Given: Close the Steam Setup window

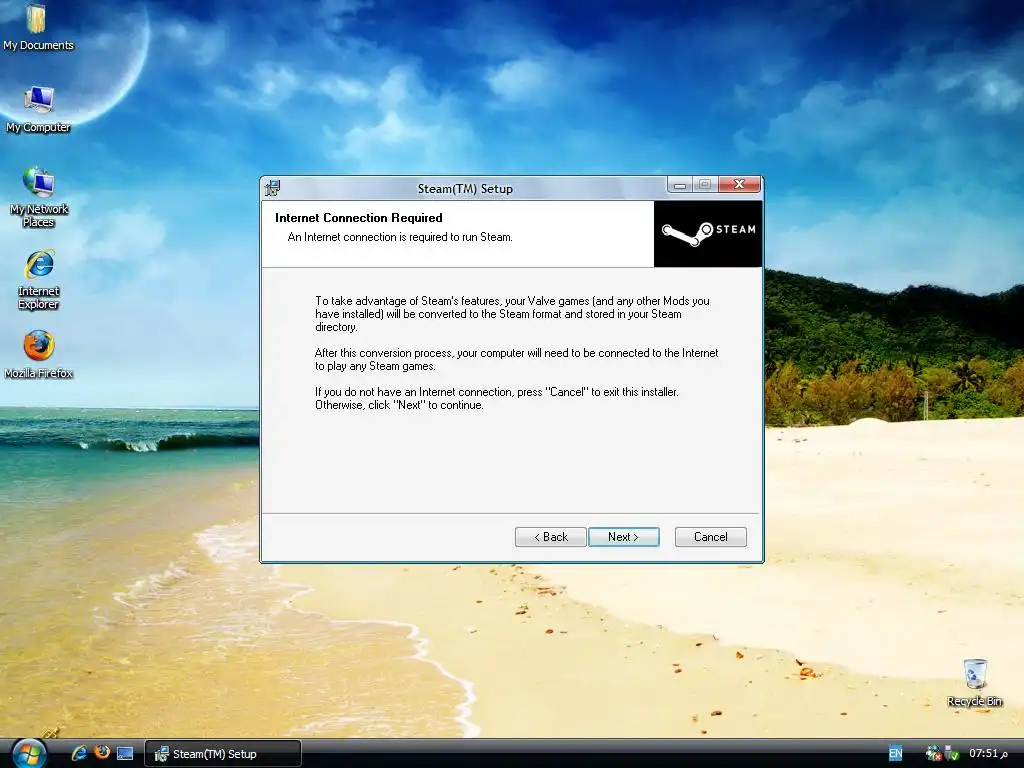Looking at the screenshot, I should point(739,185).
